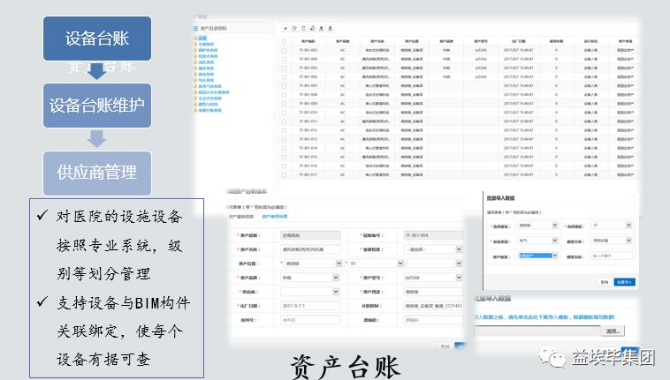Click the trash delete toolbar icon
670x380 pixels.
click(303, 29)
